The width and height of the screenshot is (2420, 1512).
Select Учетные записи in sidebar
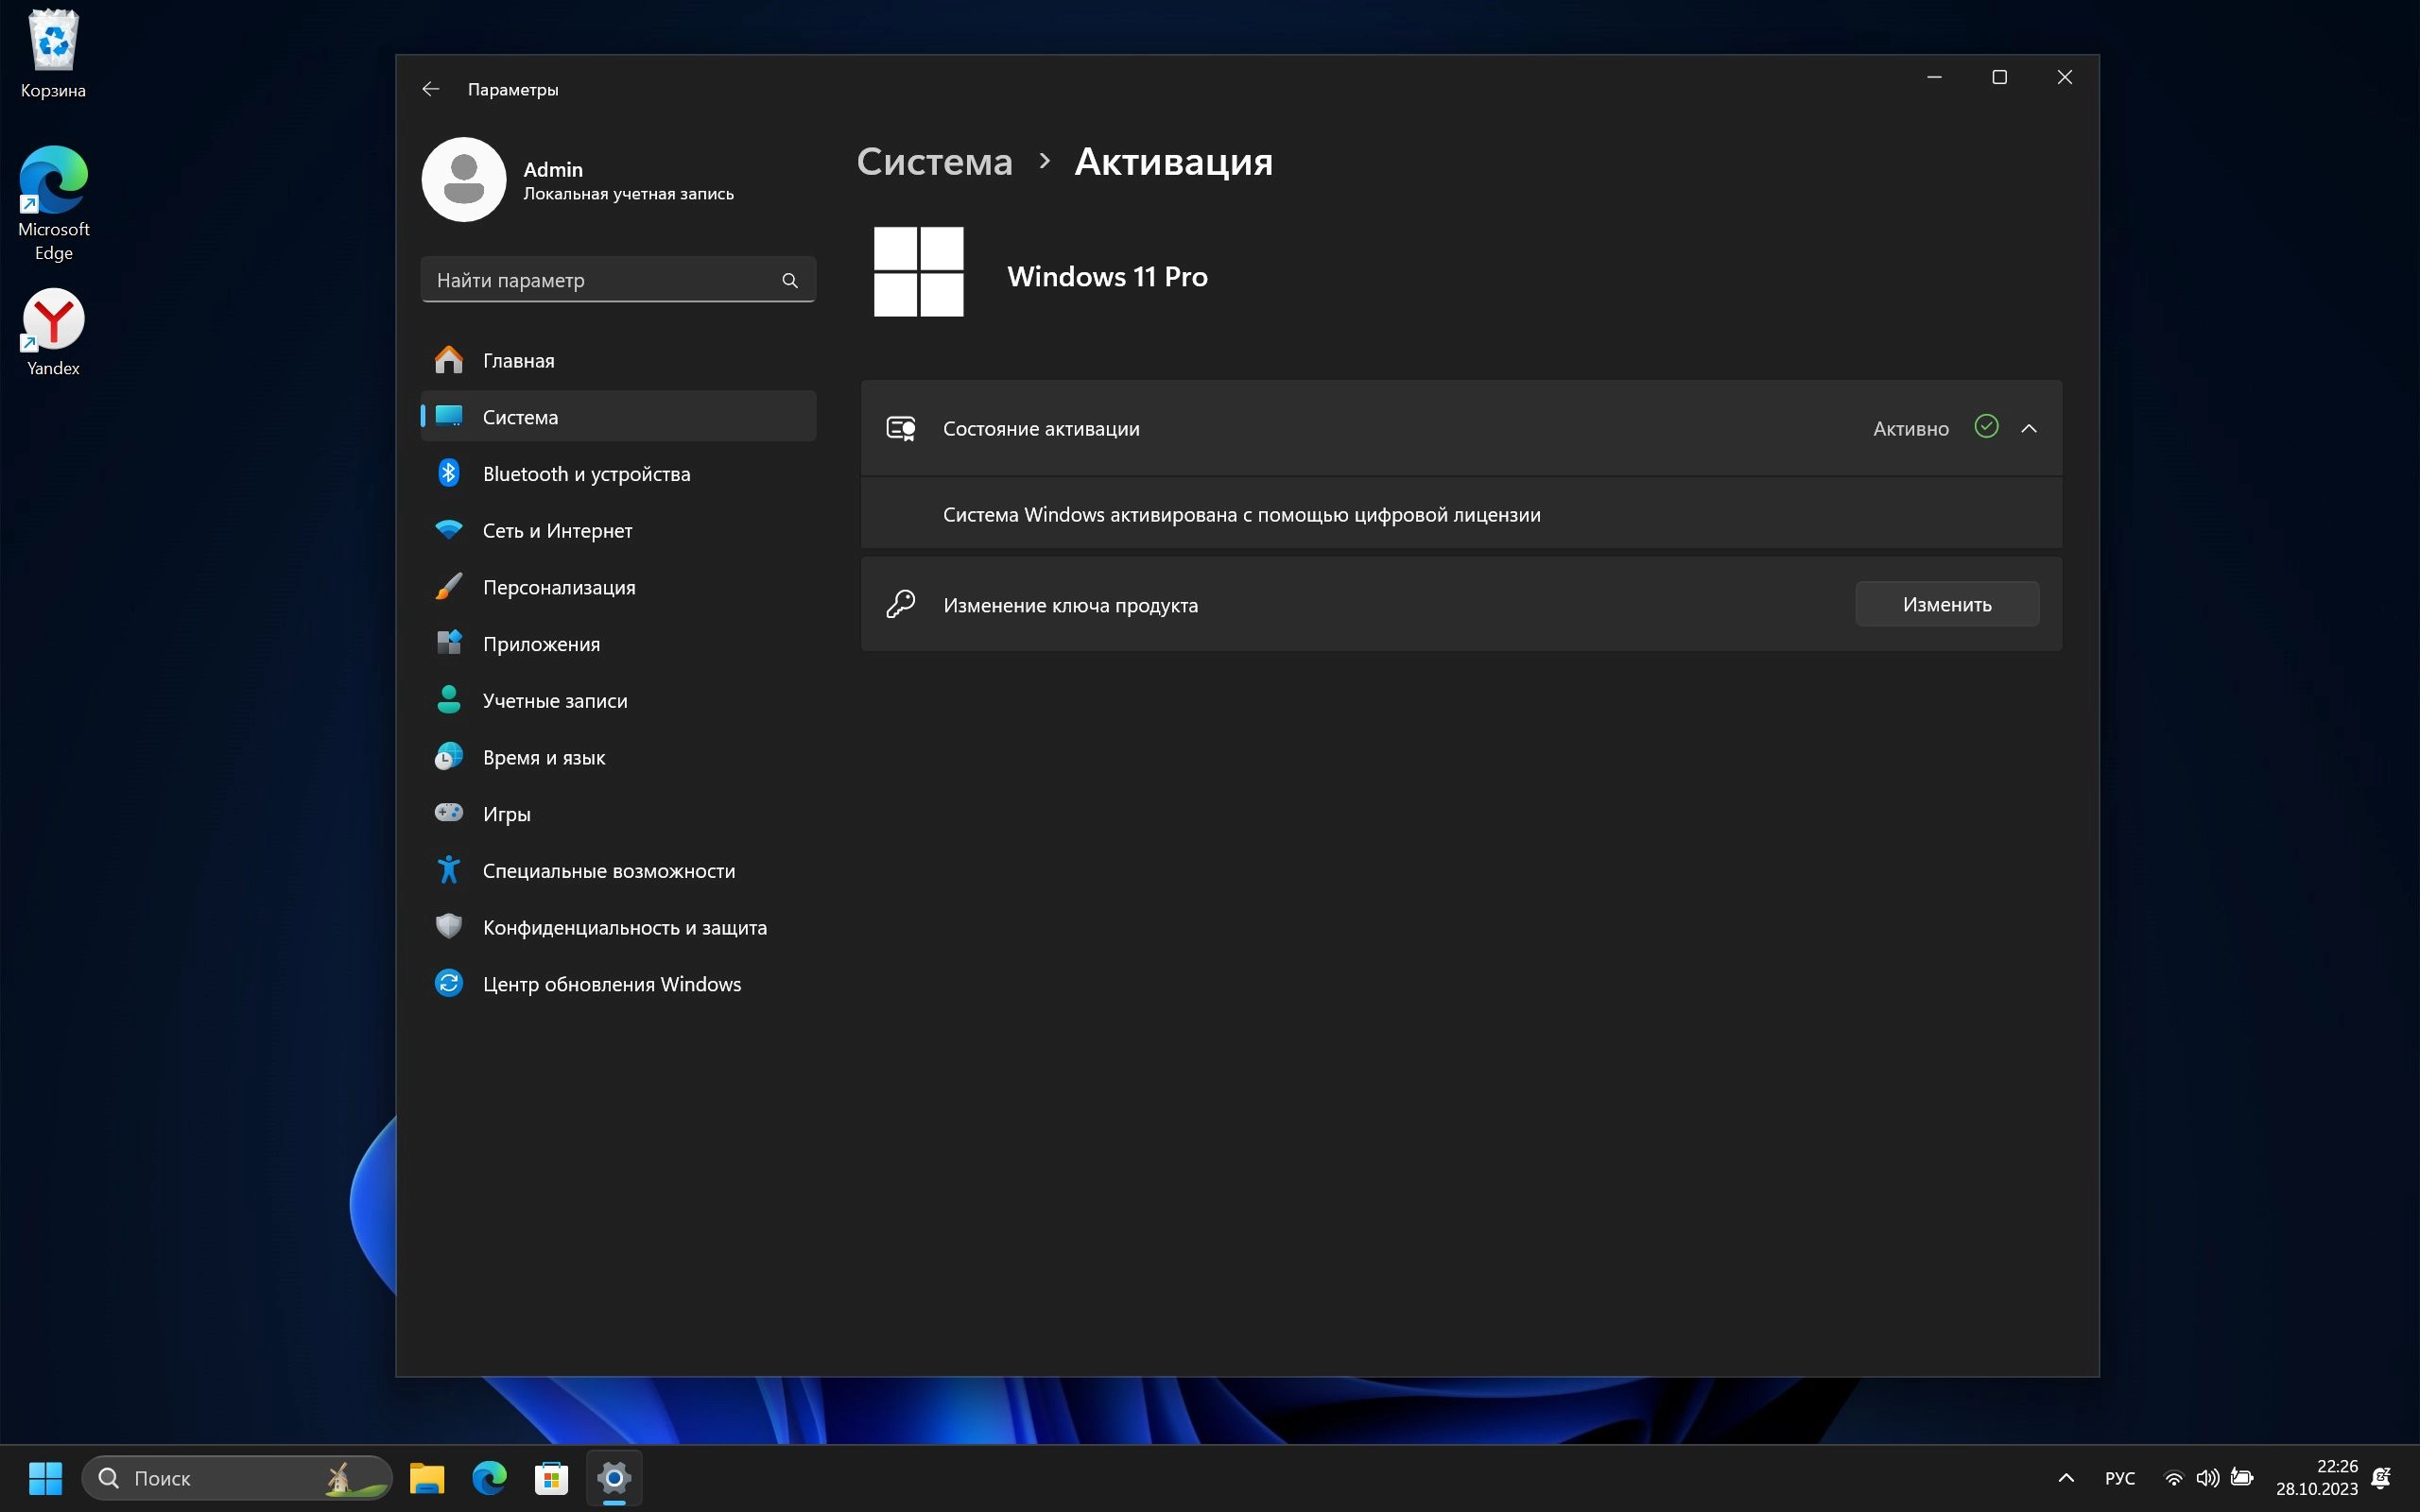[x=555, y=701]
